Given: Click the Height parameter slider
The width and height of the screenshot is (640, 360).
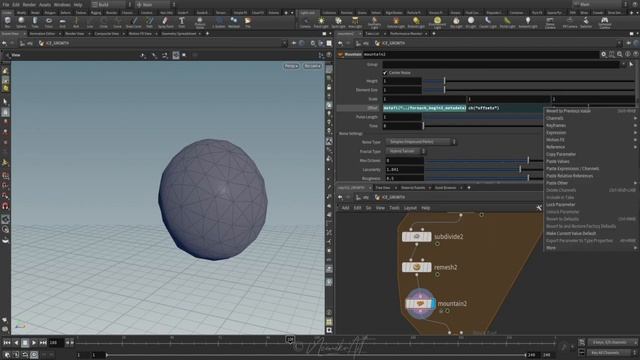Looking at the screenshot, I should pyautogui.click(x=529, y=81).
